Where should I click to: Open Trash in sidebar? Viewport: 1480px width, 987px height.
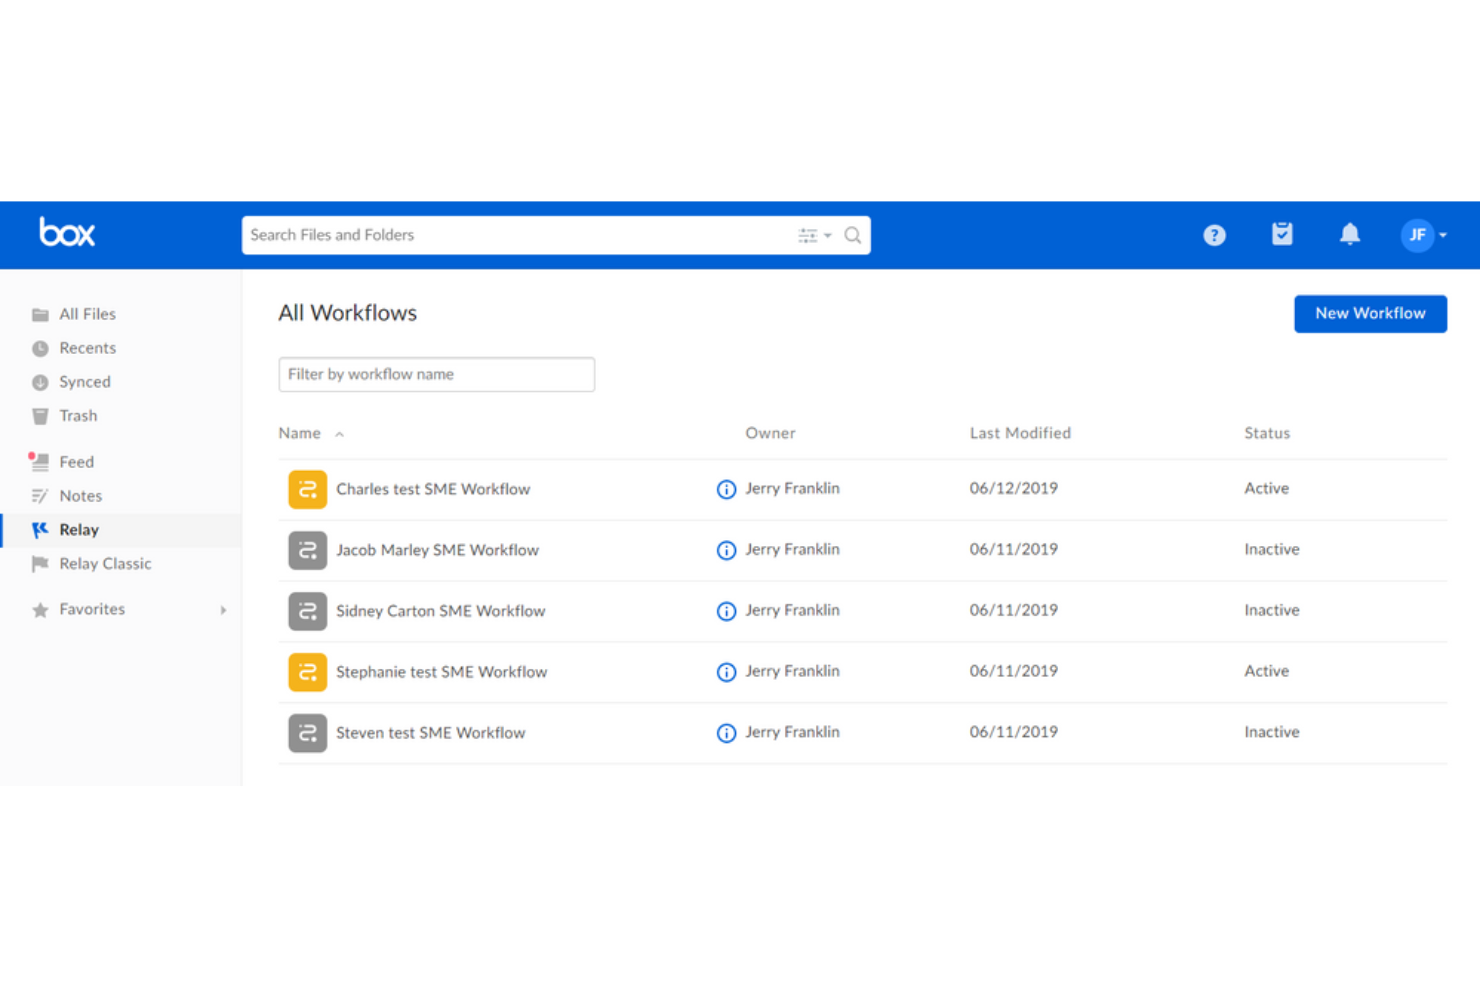tap(78, 416)
